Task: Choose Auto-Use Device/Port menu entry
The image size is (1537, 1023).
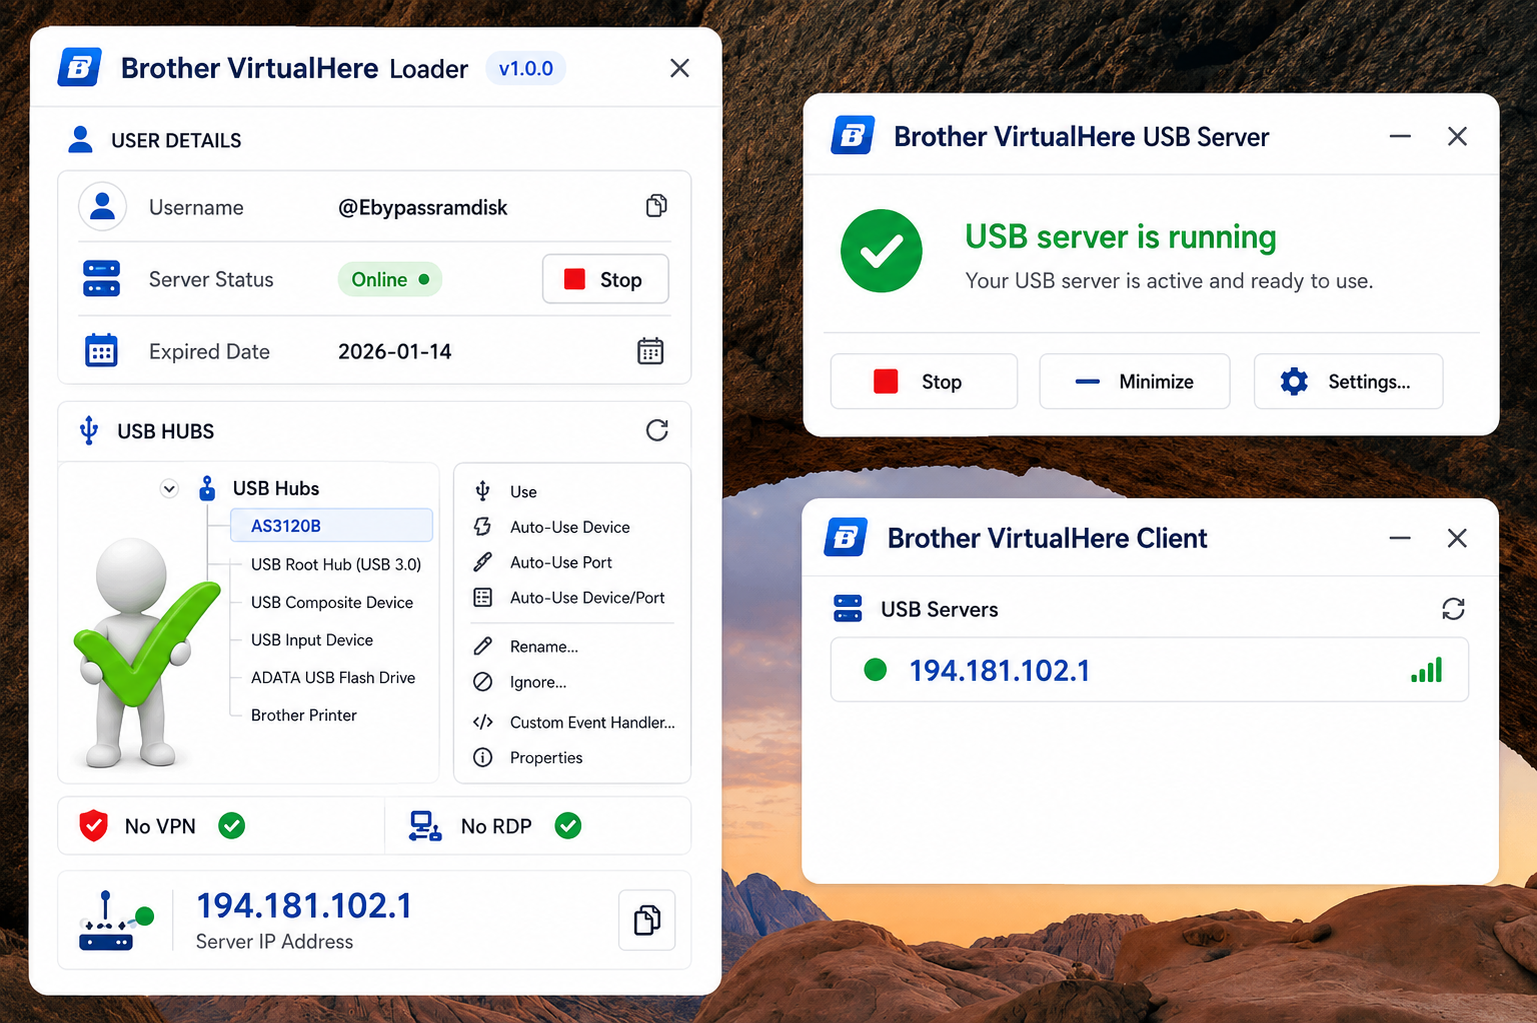Action: (572, 598)
